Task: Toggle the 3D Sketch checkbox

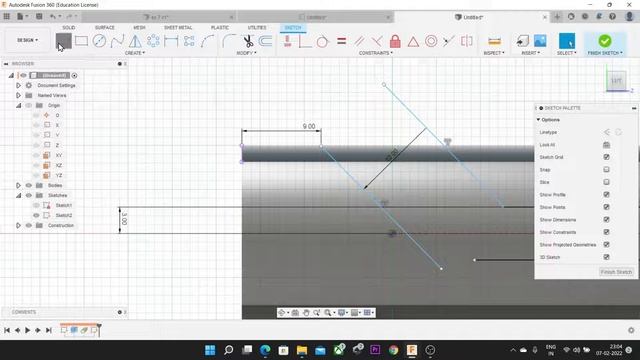Action: click(x=606, y=257)
